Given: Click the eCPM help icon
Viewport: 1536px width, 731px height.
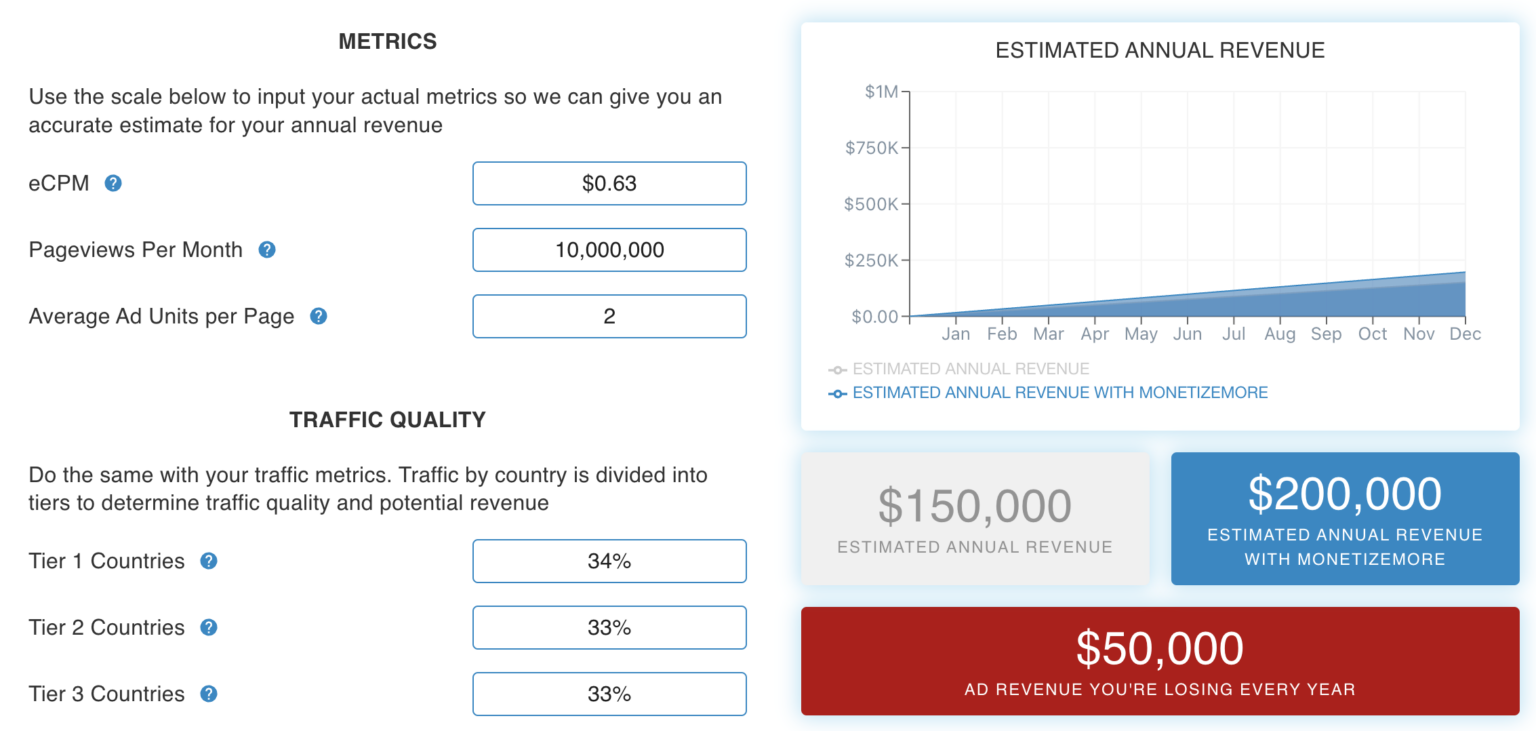Looking at the screenshot, I should 112,183.
